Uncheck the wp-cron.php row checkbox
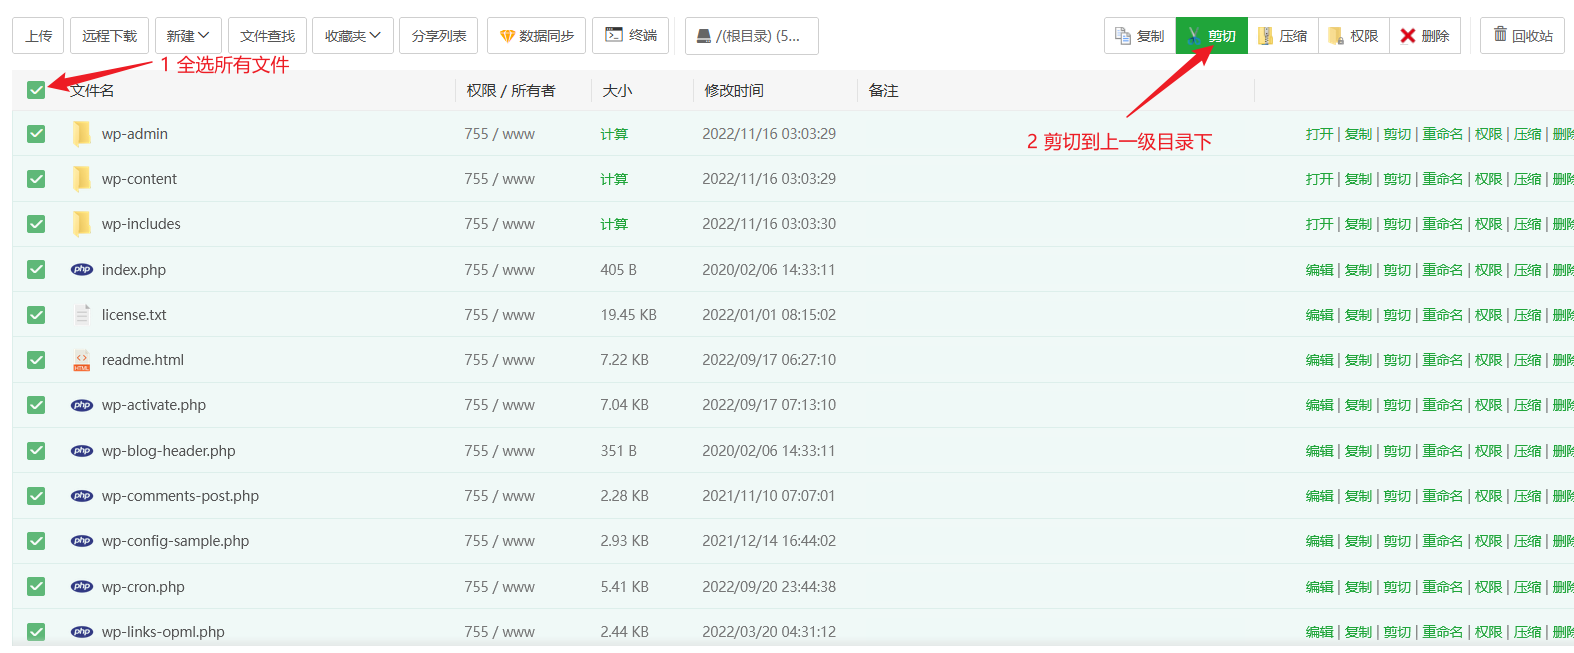Viewport: 1574px width, 653px height. click(x=36, y=587)
